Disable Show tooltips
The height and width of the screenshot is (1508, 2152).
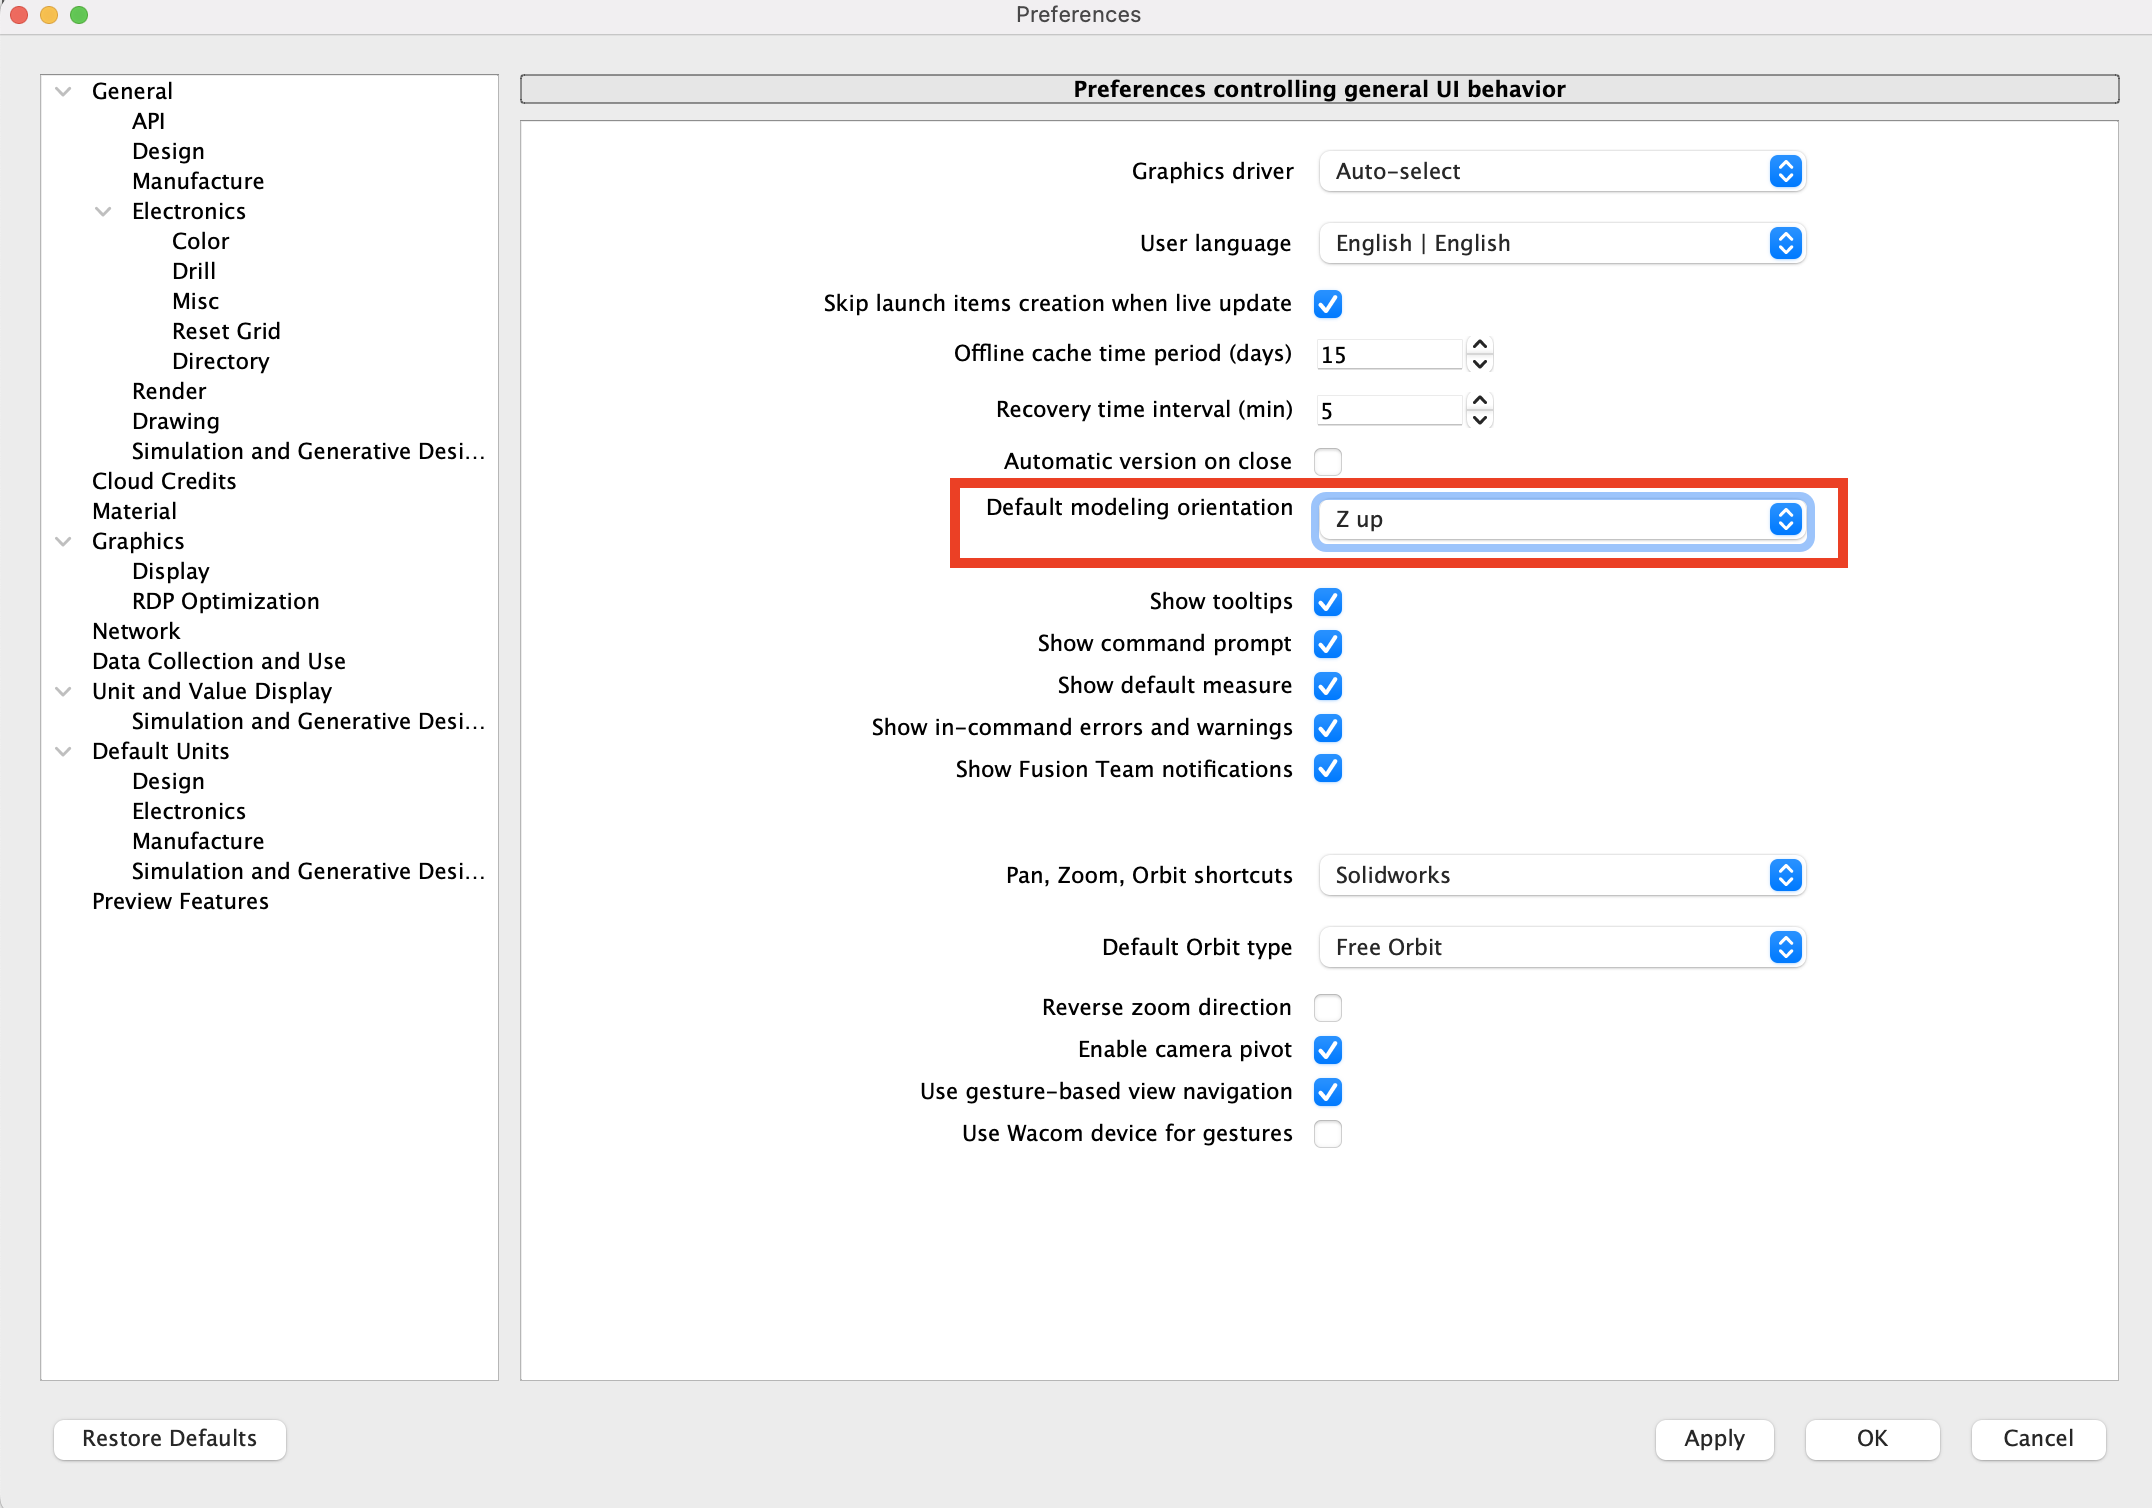click(x=1327, y=601)
